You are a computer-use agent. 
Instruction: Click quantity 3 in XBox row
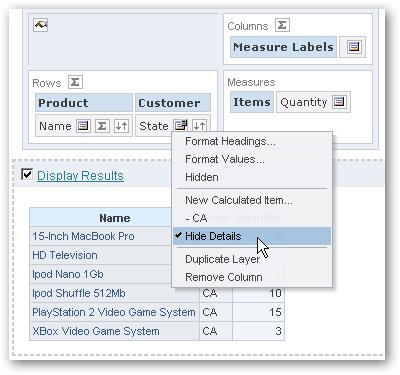278,331
